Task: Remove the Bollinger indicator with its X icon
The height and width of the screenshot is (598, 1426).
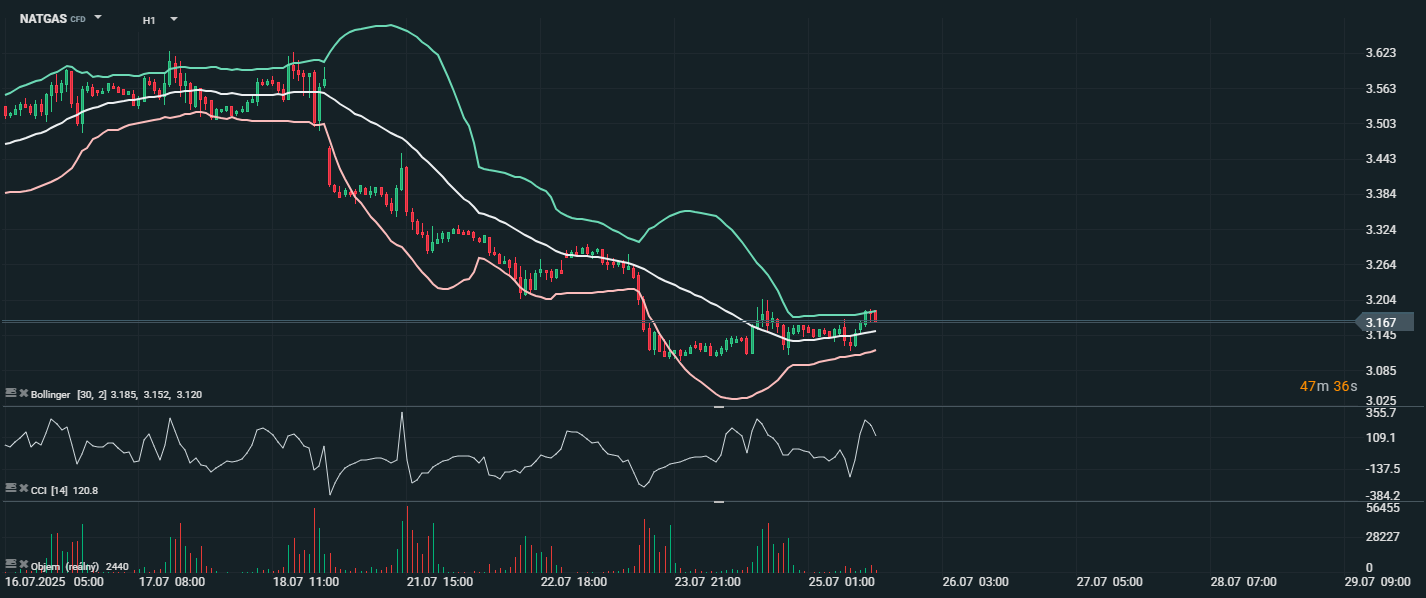Action: click(x=23, y=394)
